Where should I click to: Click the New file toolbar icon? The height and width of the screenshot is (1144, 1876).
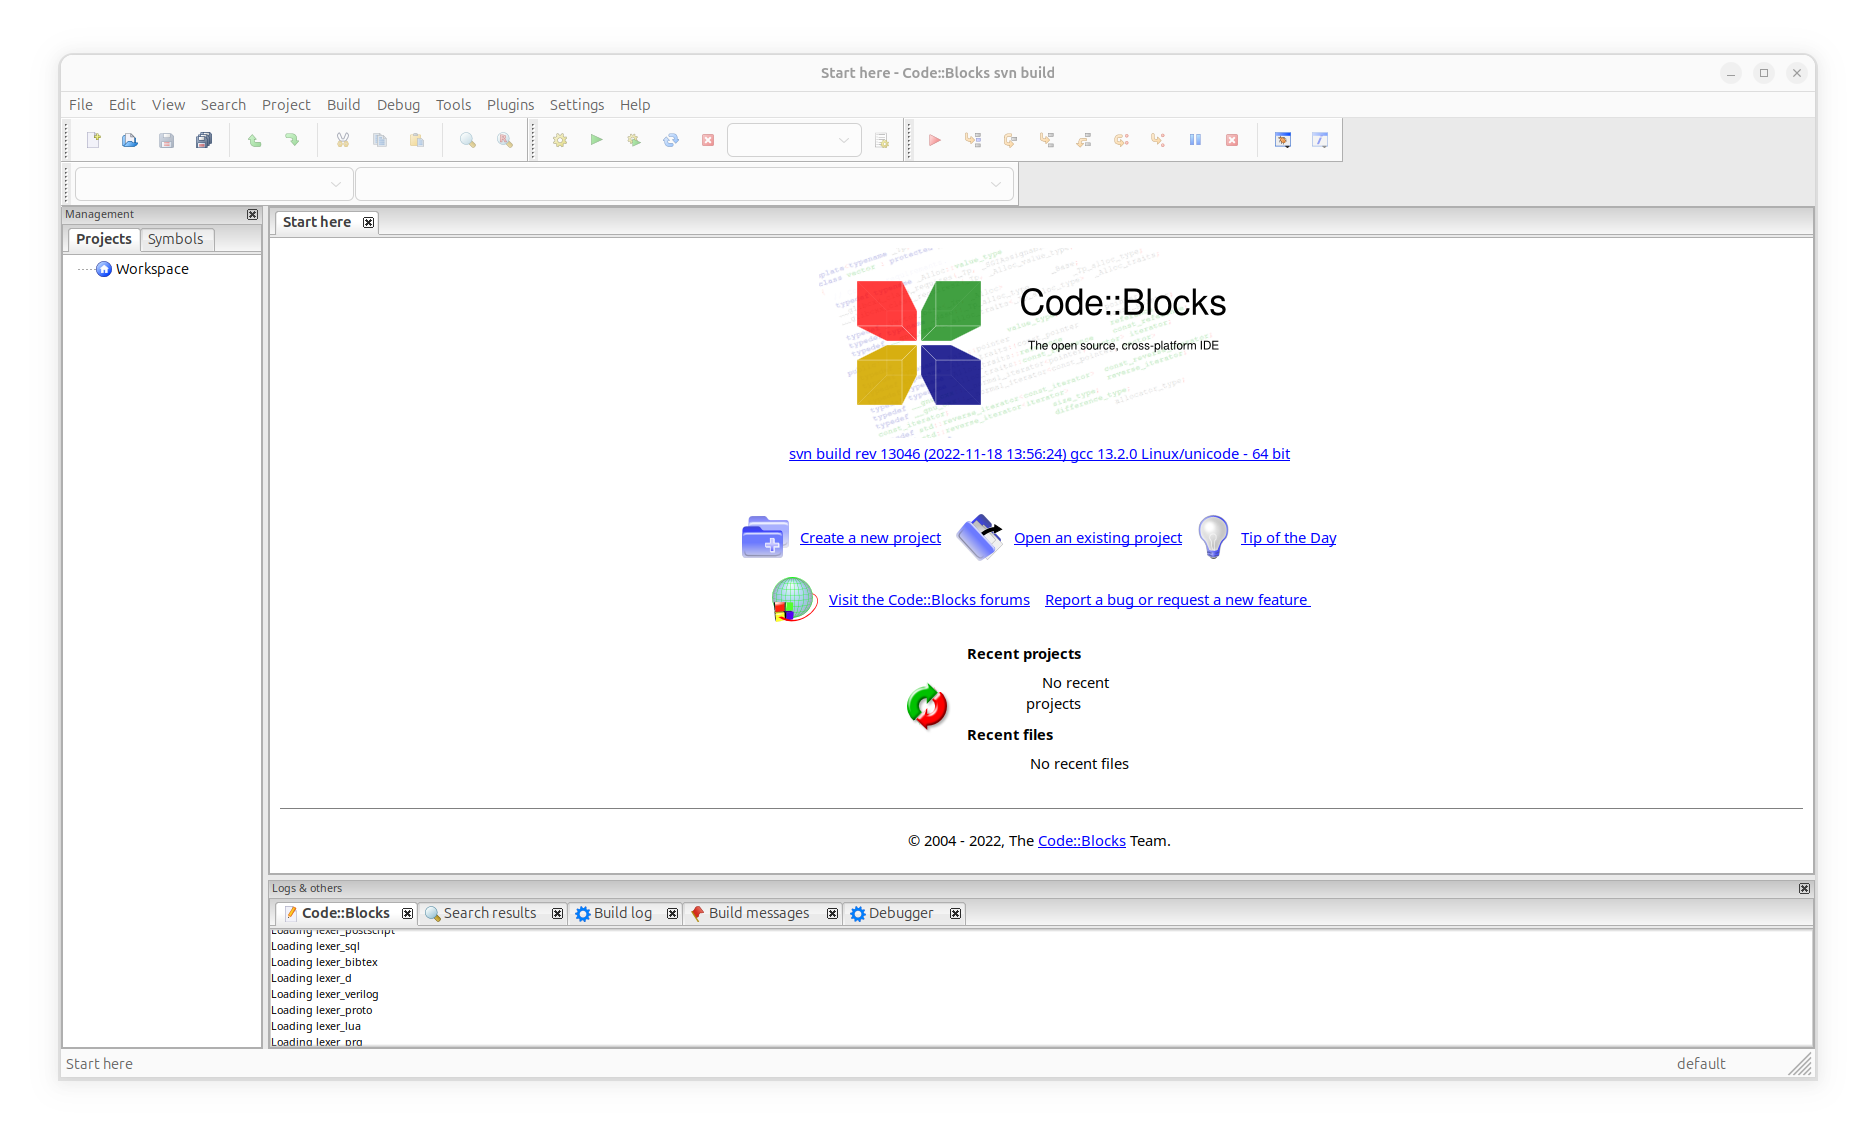point(93,140)
